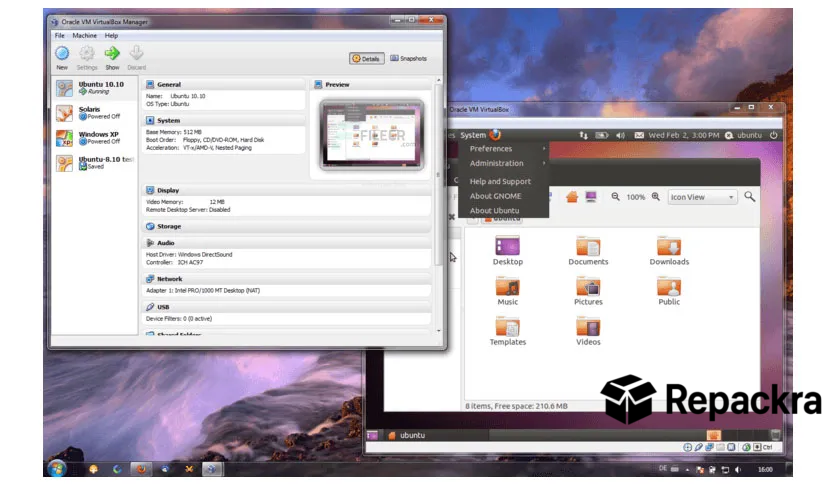Open the Machine menu
Screen dimensions: 836x484
pos(84,36)
